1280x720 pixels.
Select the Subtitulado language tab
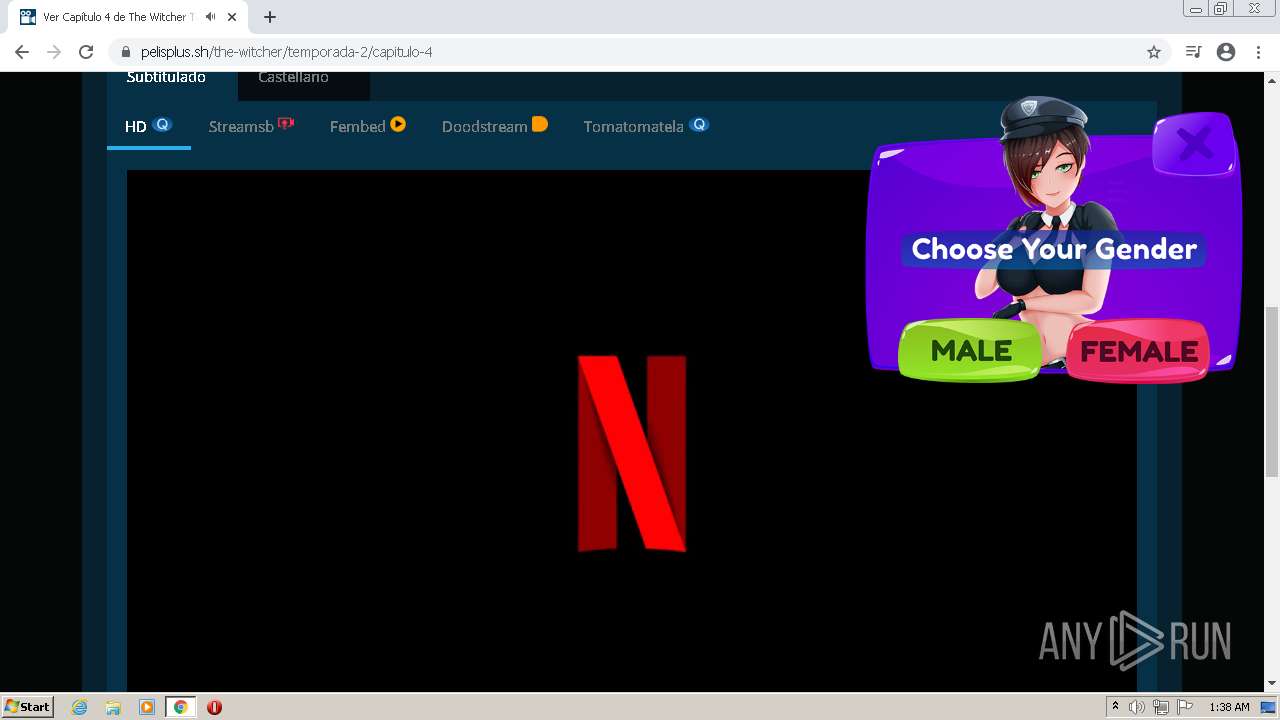[166, 78]
